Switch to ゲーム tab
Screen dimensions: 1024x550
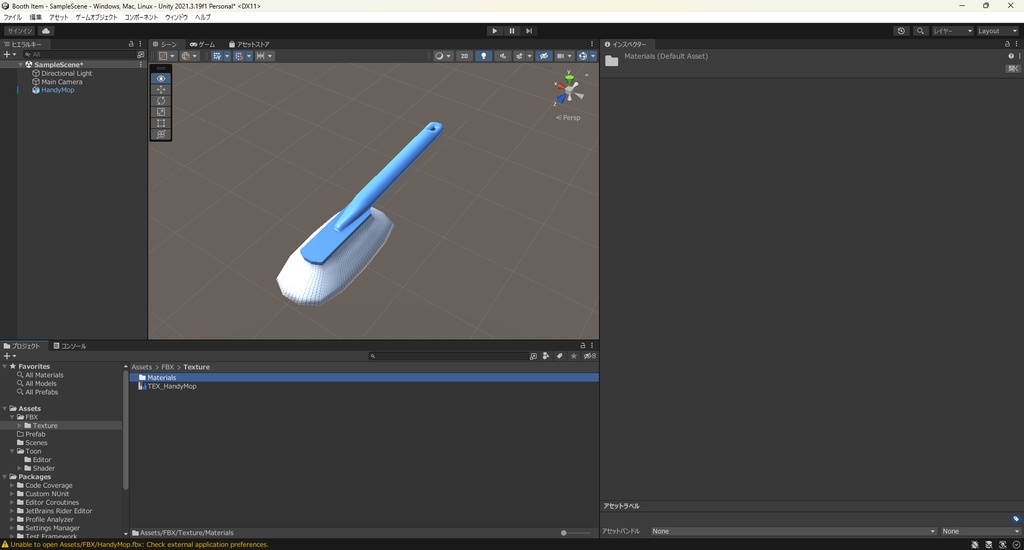tap(202, 44)
